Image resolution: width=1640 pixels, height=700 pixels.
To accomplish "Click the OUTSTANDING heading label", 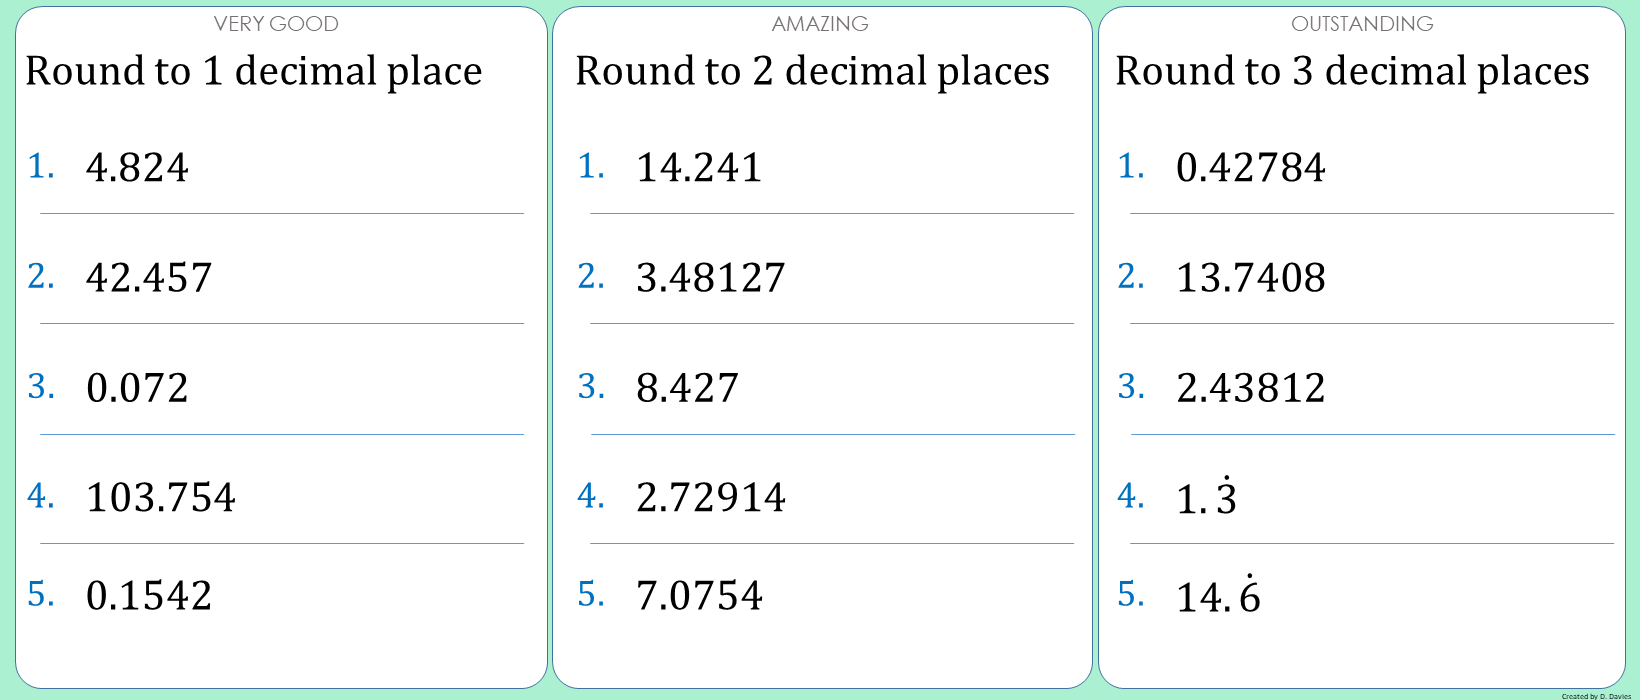I will (x=1362, y=24).
